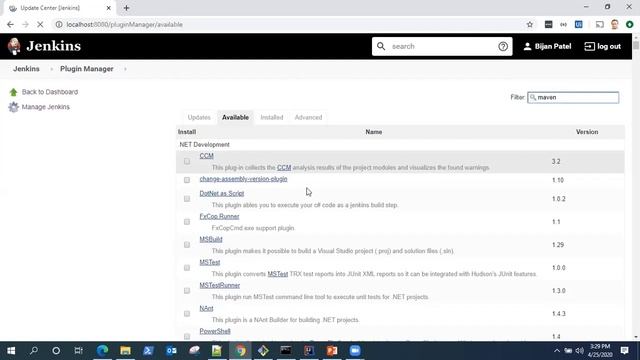Open the MSBuild plugin link
Screen dimensions: 640x360
[x=211, y=239]
